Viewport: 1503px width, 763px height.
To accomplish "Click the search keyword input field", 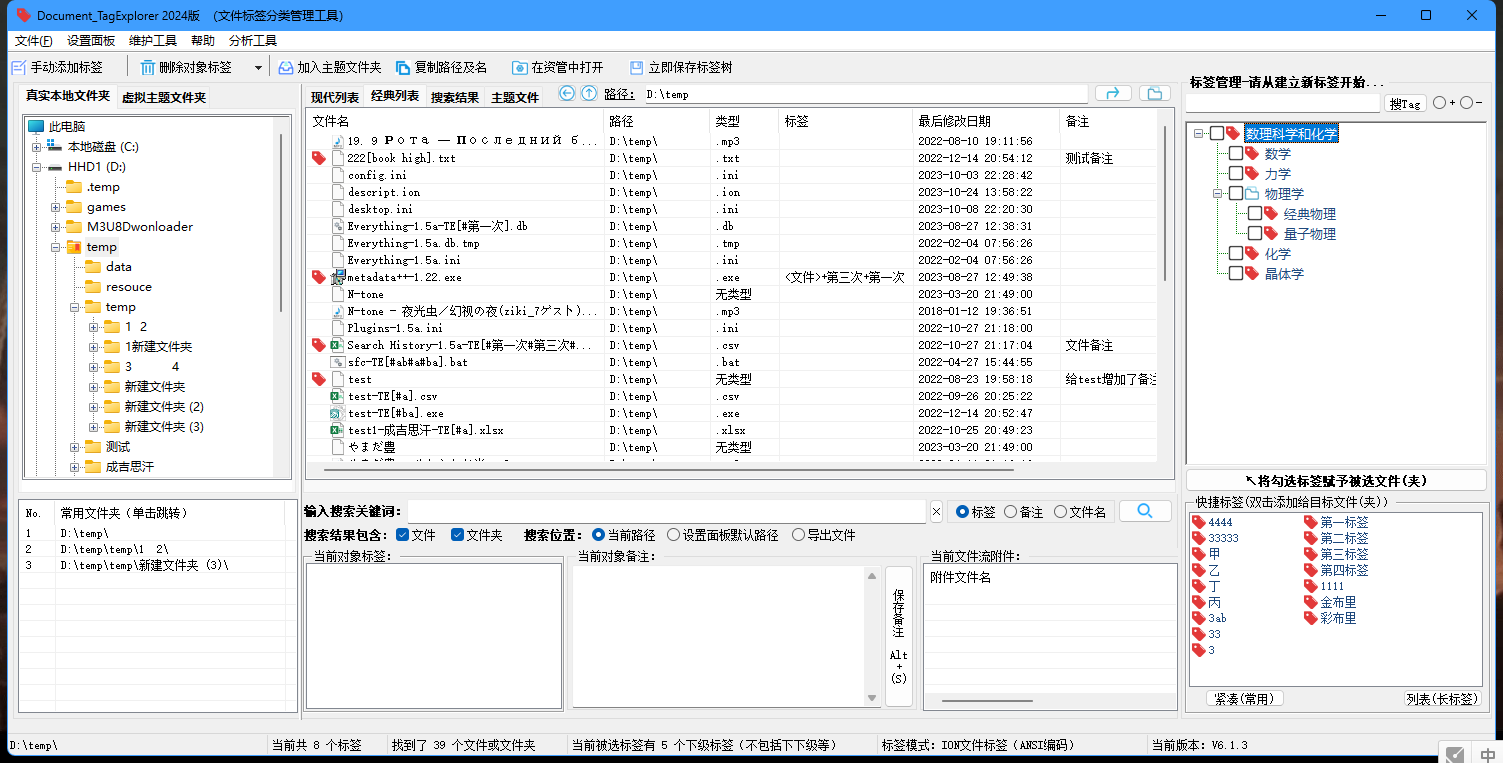I will tap(666, 512).
